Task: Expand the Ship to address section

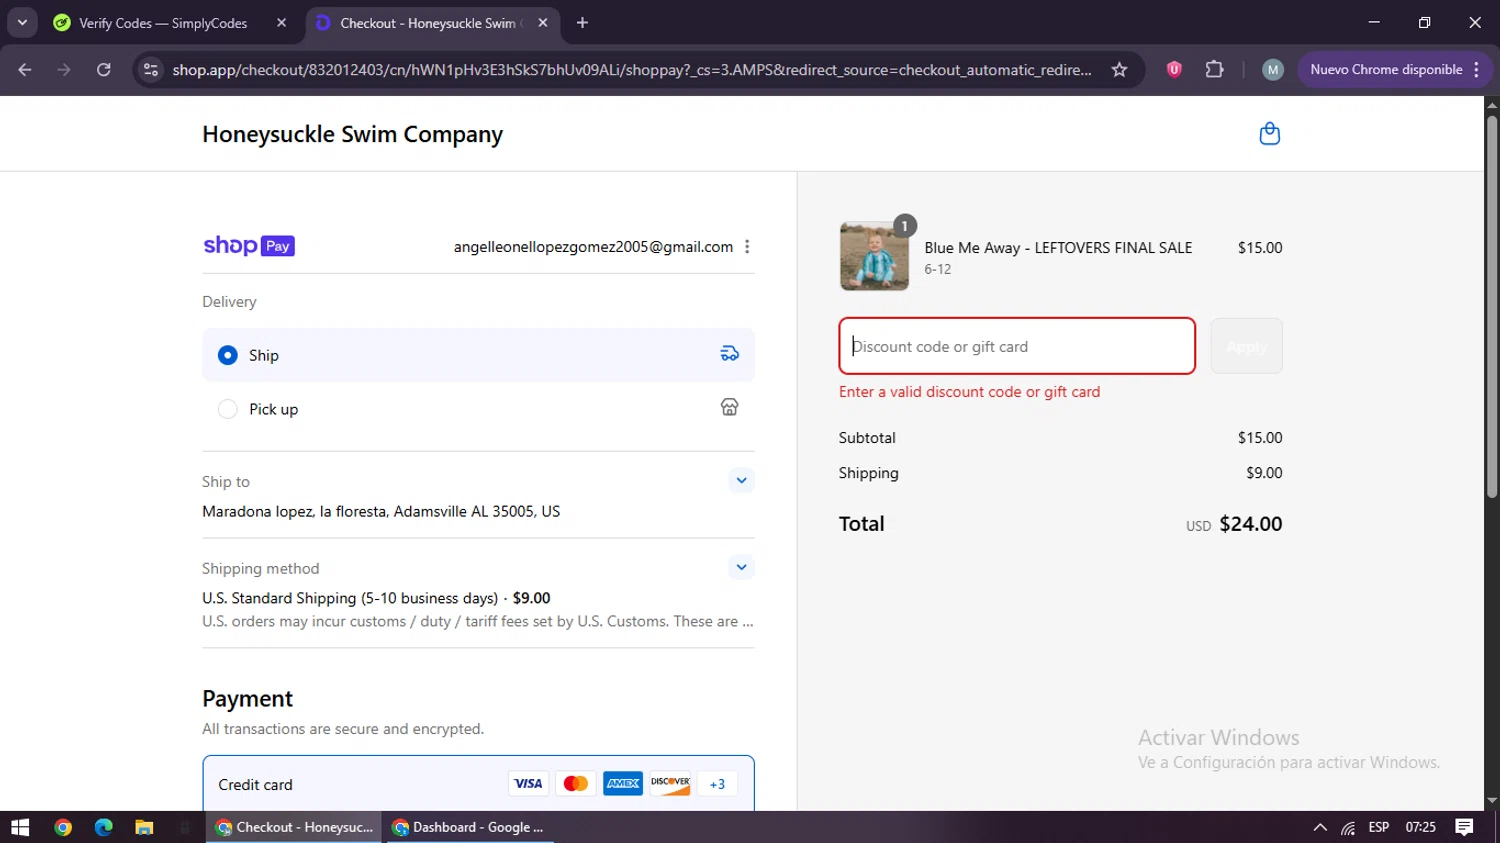Action: (741, 480)
